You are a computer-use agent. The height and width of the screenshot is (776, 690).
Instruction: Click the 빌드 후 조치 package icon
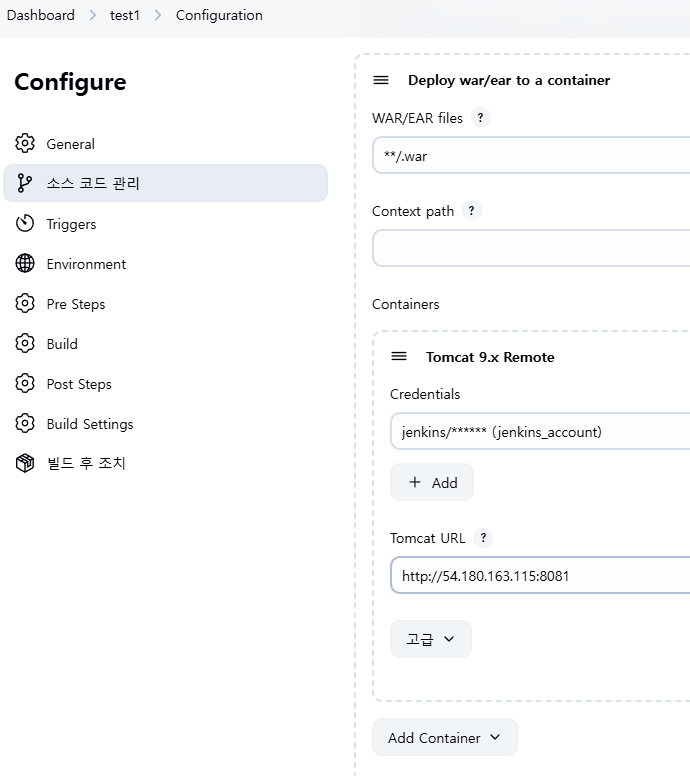[x=25, y=463]
